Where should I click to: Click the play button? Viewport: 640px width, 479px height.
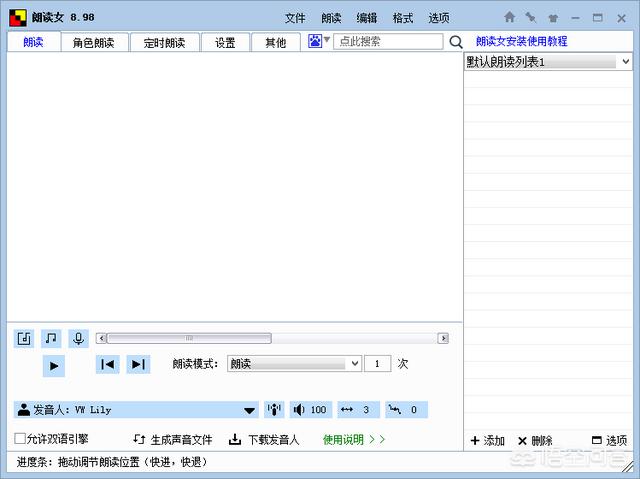tap(54, 366)
